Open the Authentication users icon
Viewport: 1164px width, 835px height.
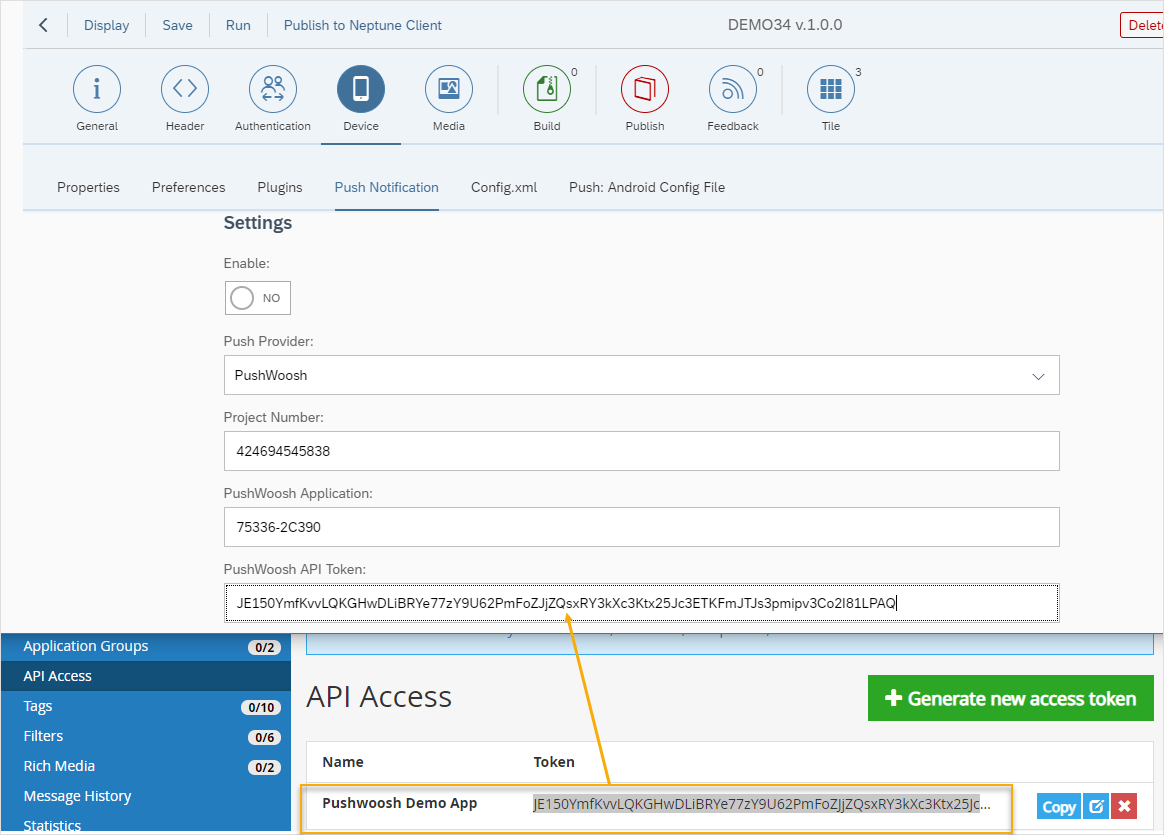click(x=273, y=90)
